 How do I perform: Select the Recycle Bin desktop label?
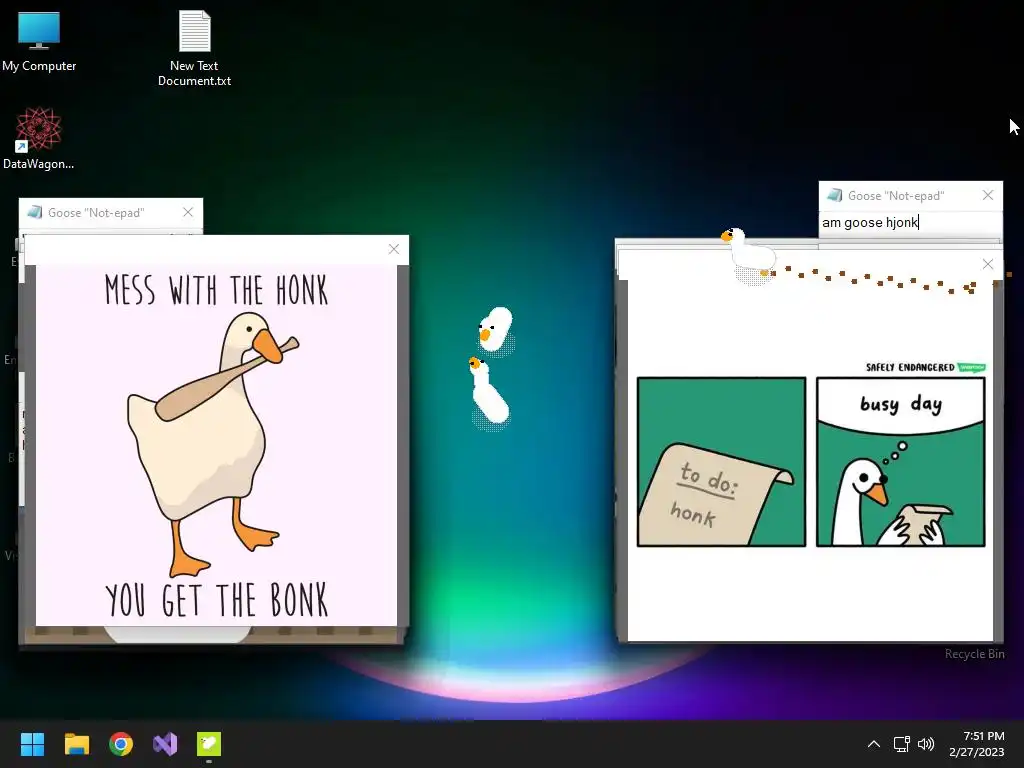tap(974, 654)
